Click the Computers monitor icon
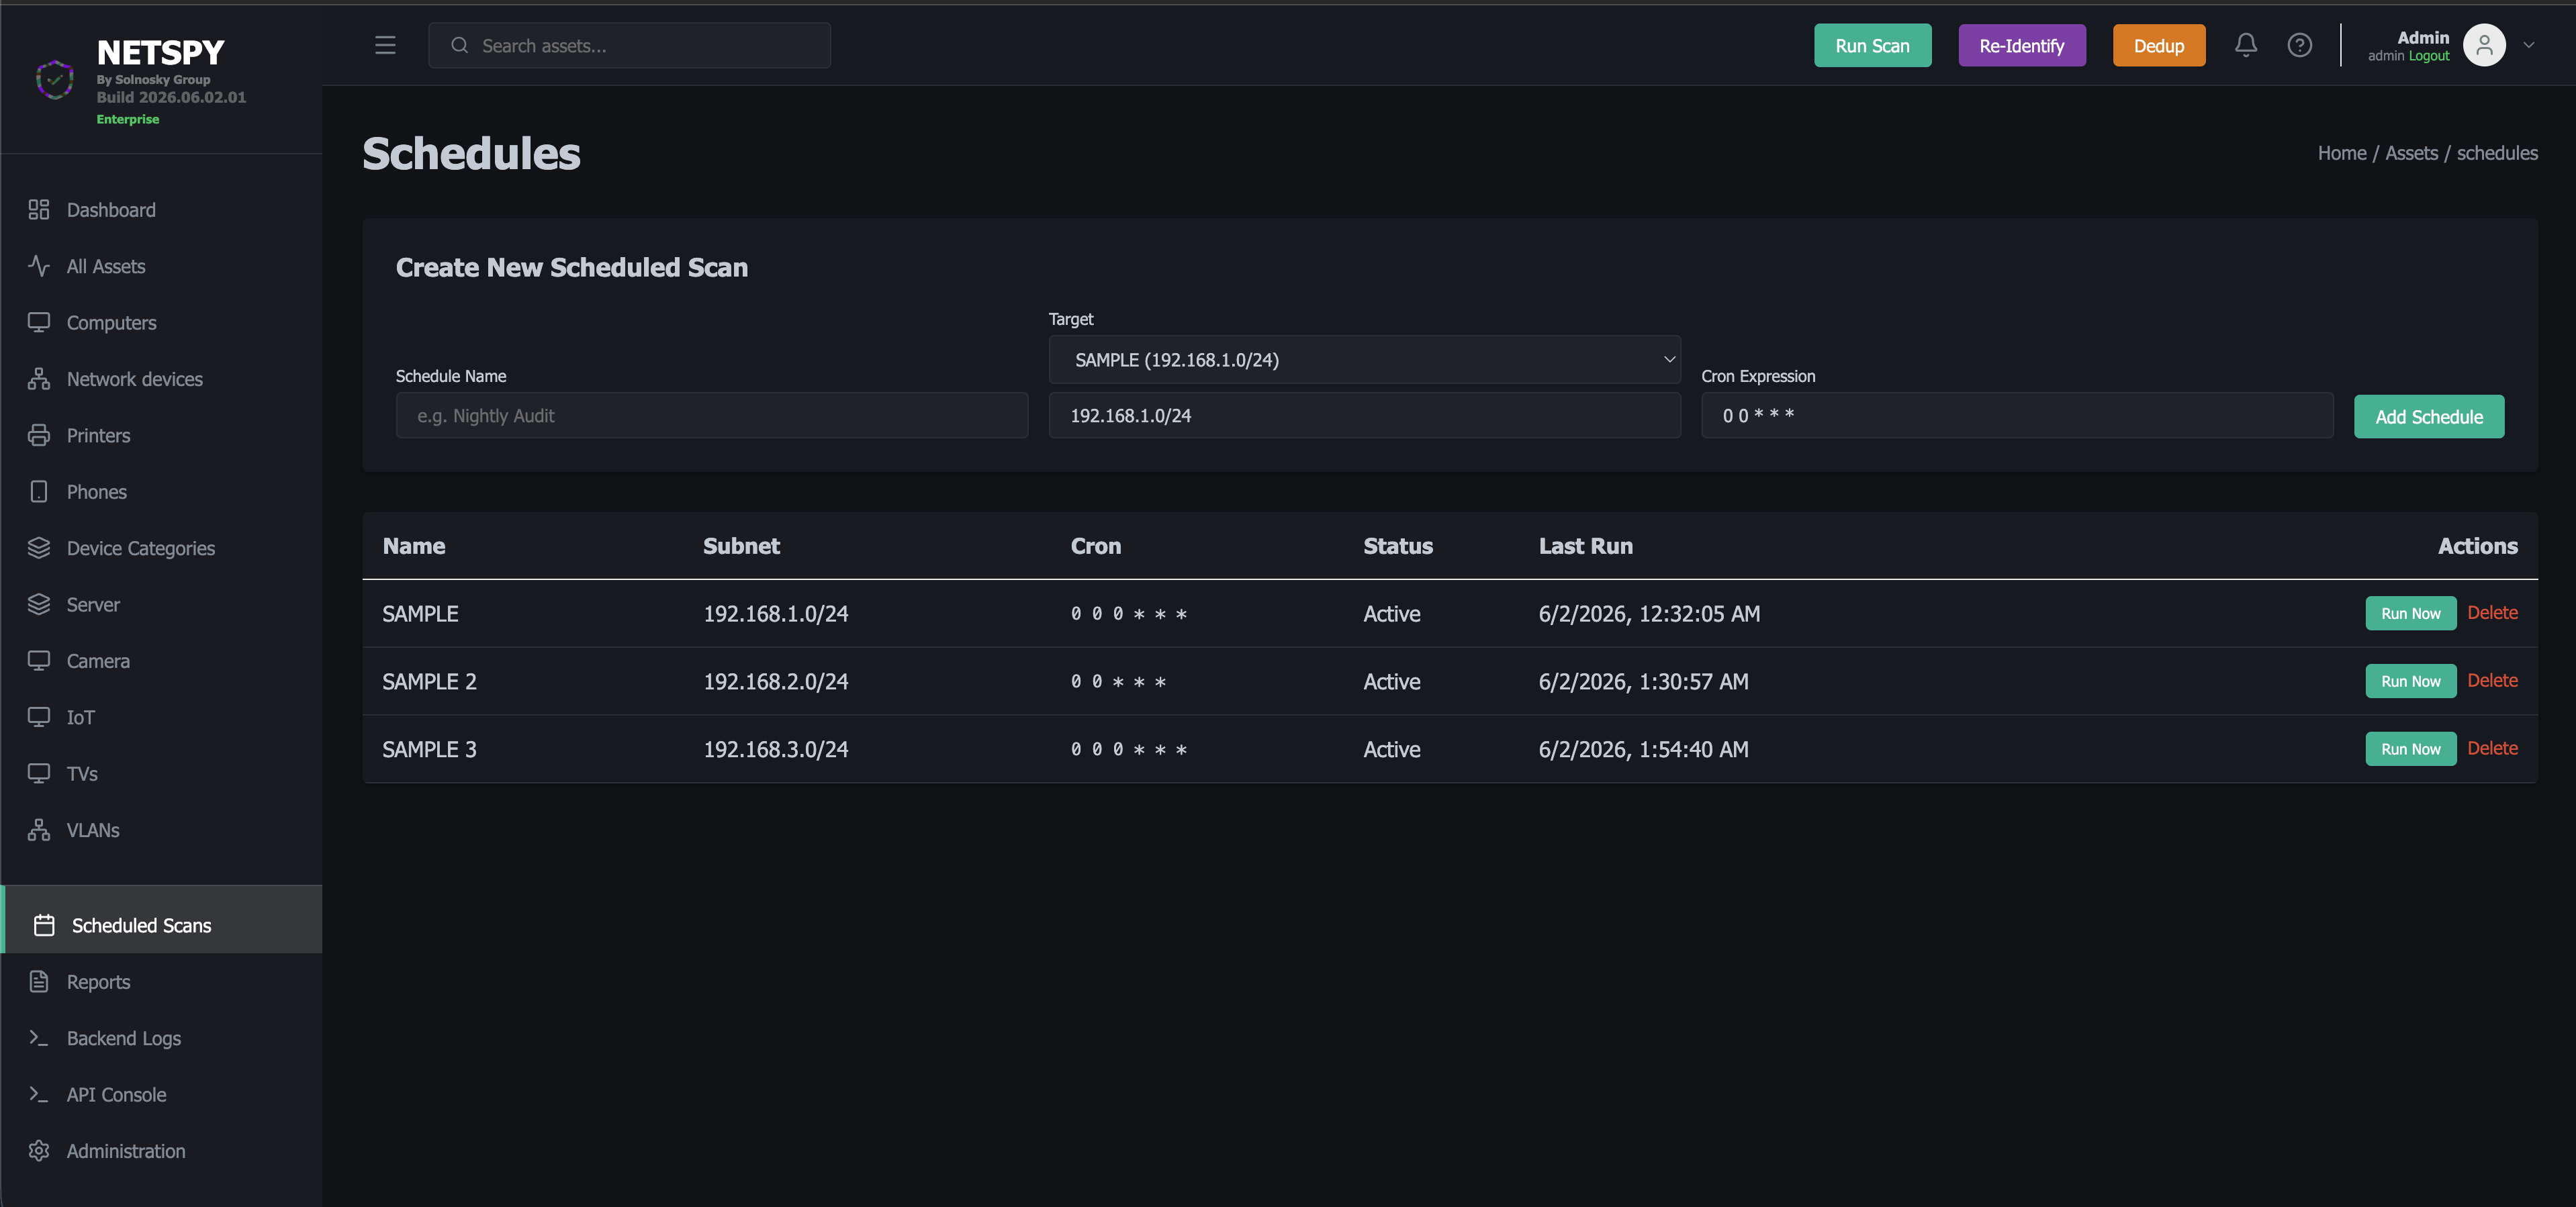This screenshot has width=2576, height=1207. pos(39,322)
